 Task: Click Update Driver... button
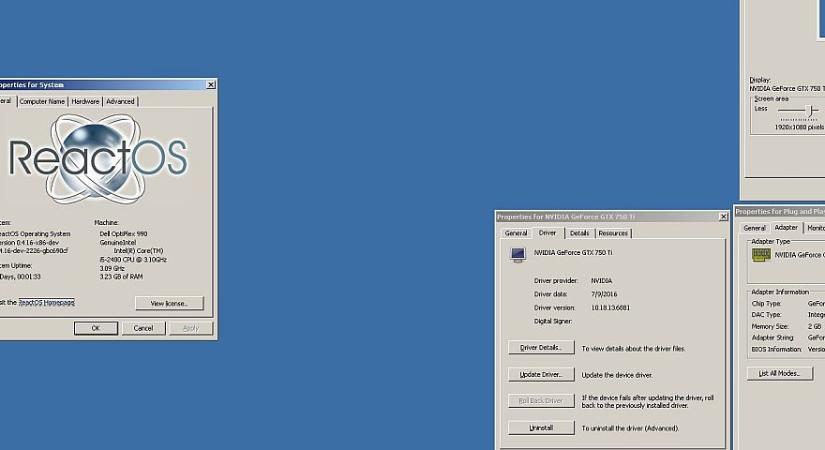[x=541, y=374]
